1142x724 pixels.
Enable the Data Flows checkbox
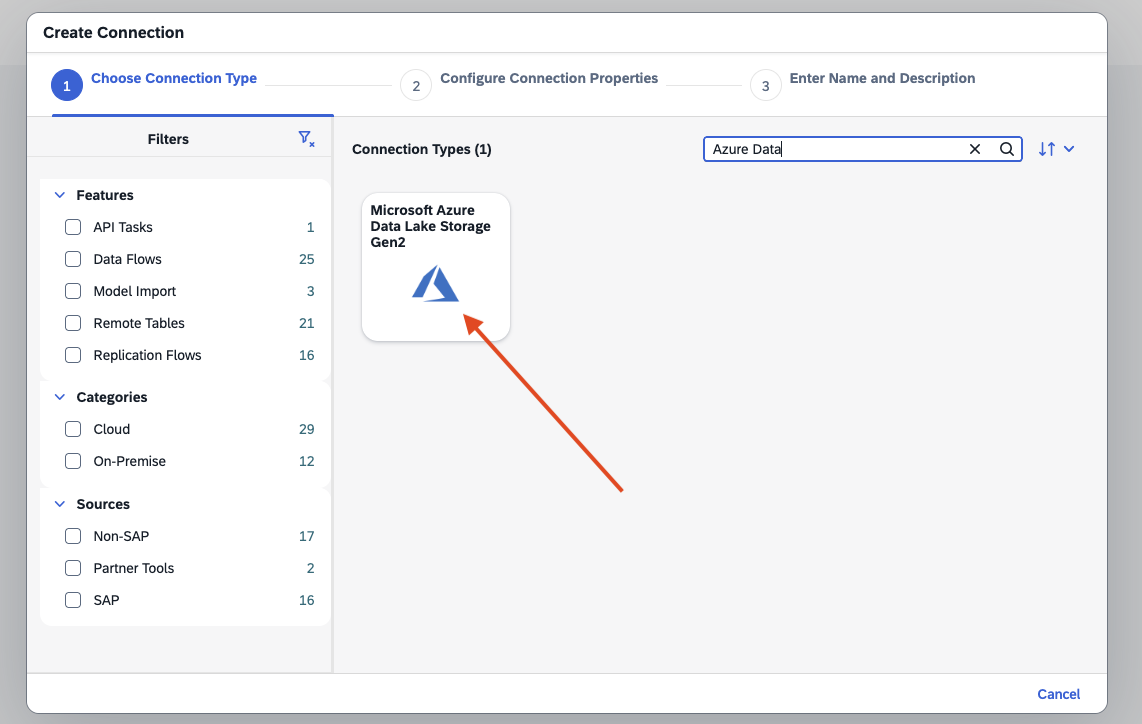tap(73, 259)
